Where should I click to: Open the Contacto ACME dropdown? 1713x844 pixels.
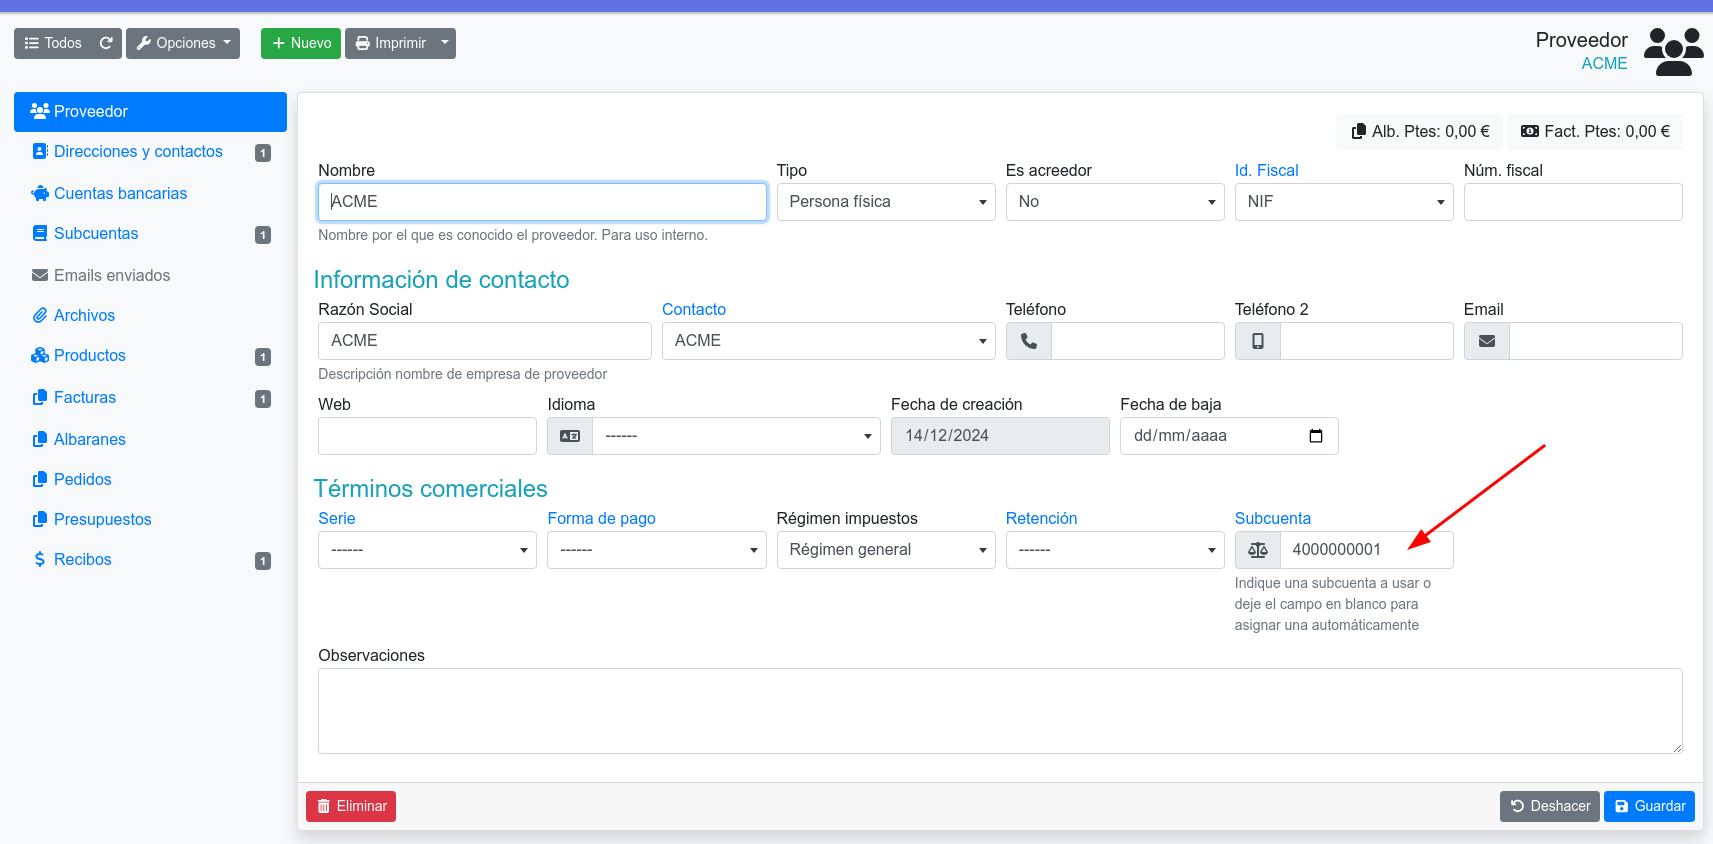point(829,341)
